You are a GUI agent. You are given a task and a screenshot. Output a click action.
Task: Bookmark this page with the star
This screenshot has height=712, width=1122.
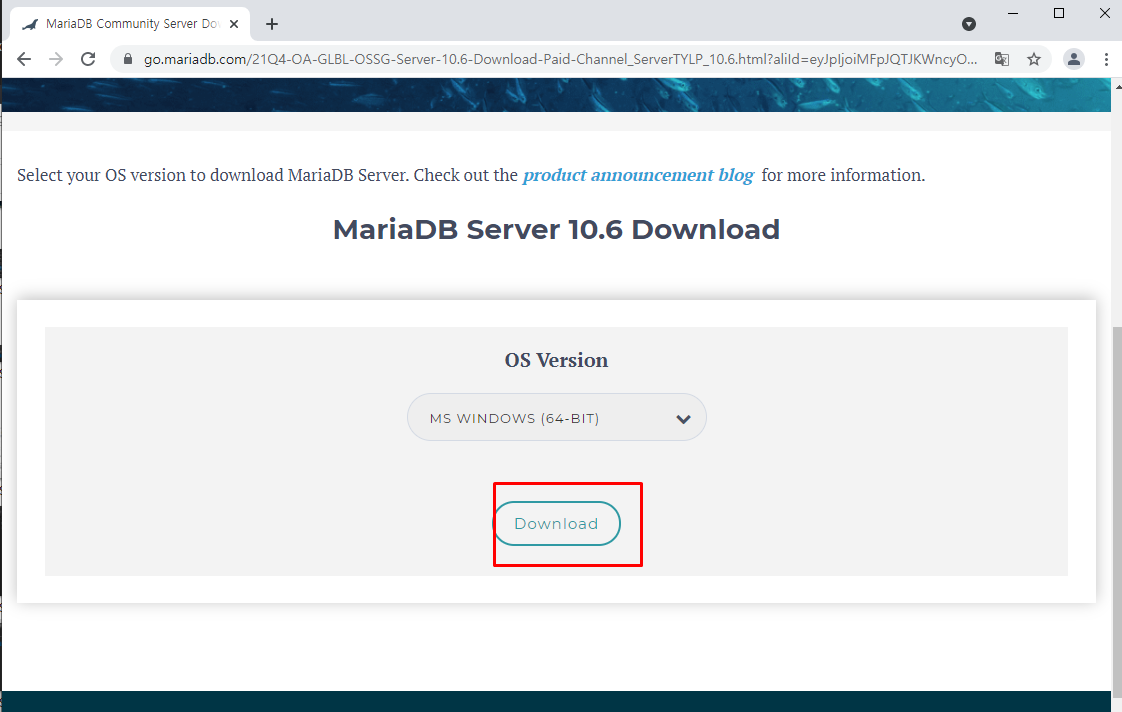point(1034,59)
